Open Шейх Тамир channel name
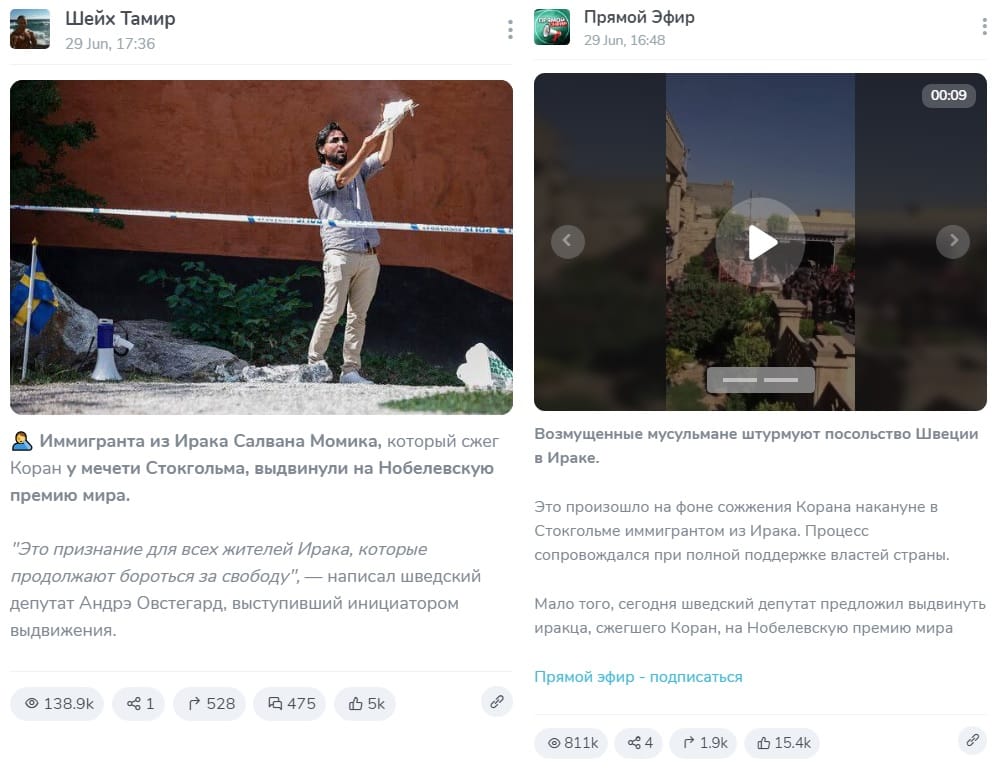1002x768 pixels. (x=120, y=19)
